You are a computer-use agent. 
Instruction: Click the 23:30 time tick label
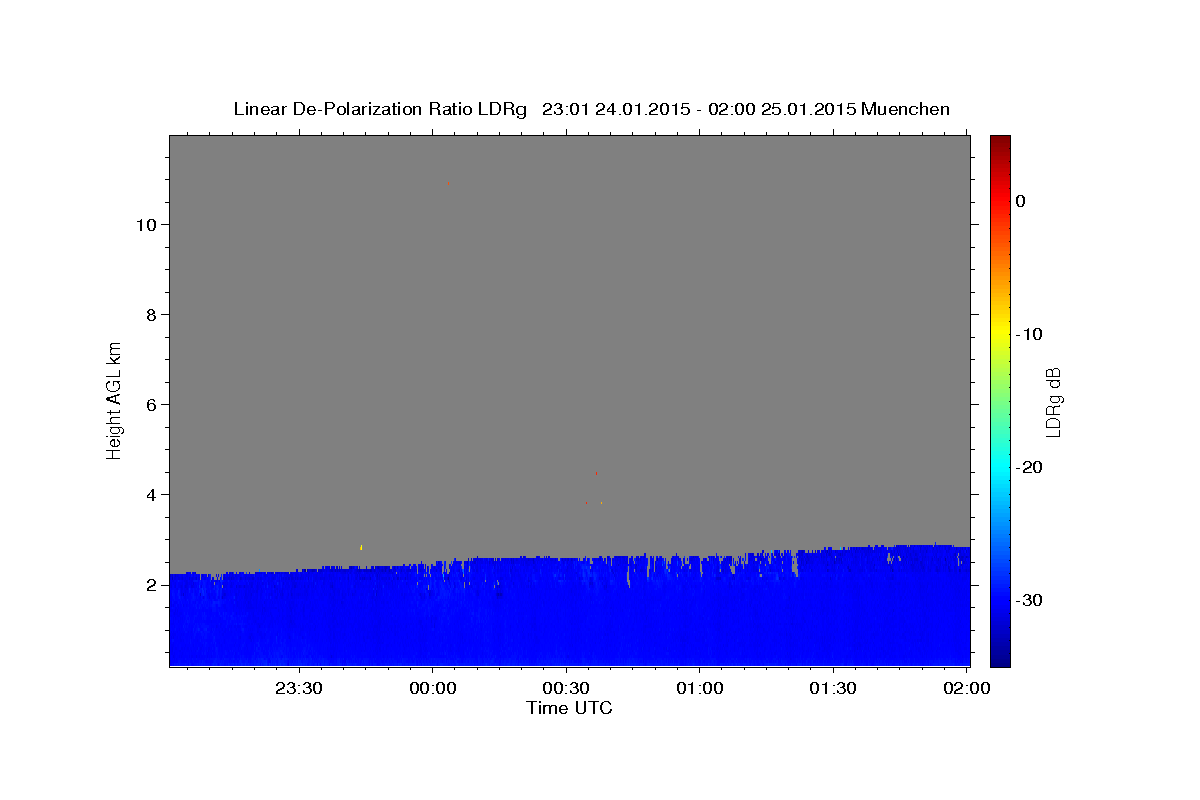pos(299,688)
